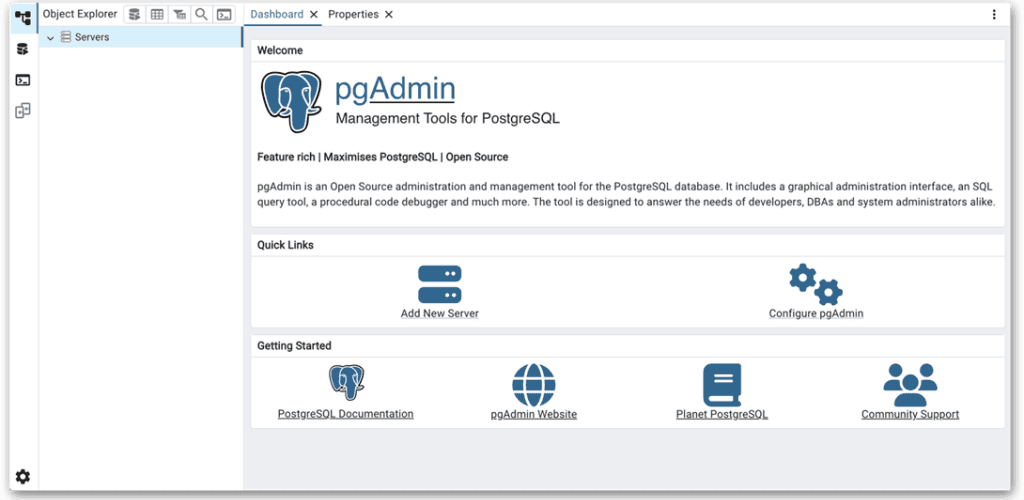The image size is (1024, 500).
Task: Click the pgAdmin title text
Action: coord(395,89)
